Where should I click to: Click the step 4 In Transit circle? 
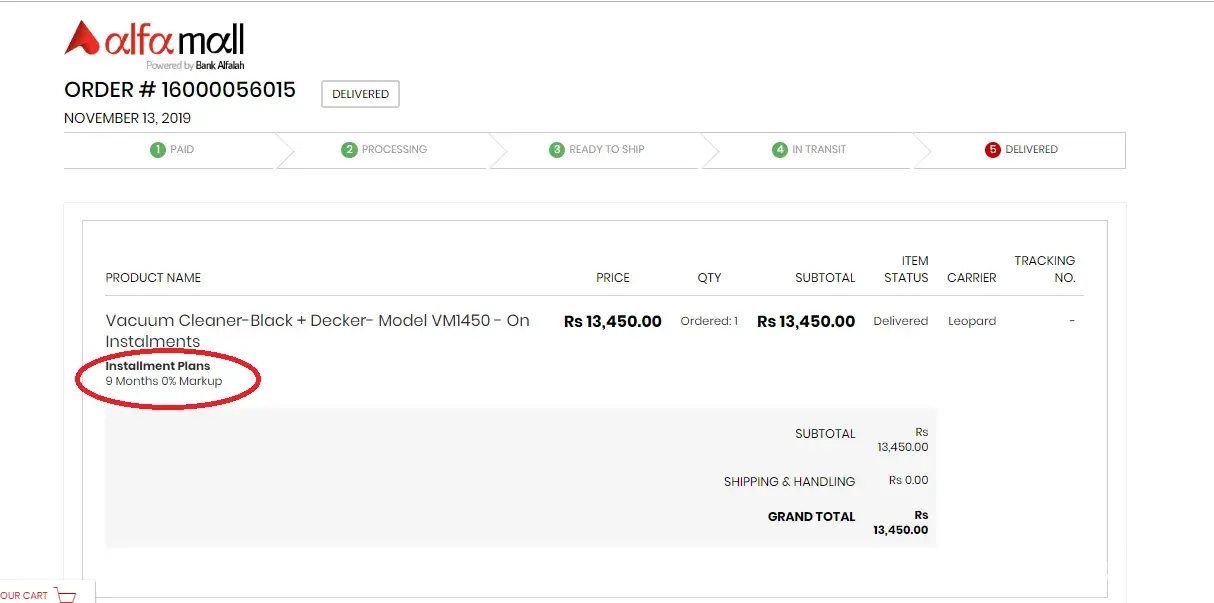point(780,150)
